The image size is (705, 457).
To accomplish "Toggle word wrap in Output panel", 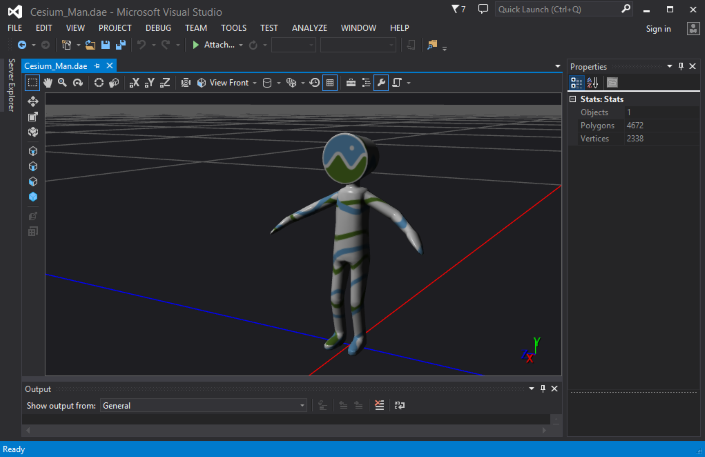I will 400,406.
